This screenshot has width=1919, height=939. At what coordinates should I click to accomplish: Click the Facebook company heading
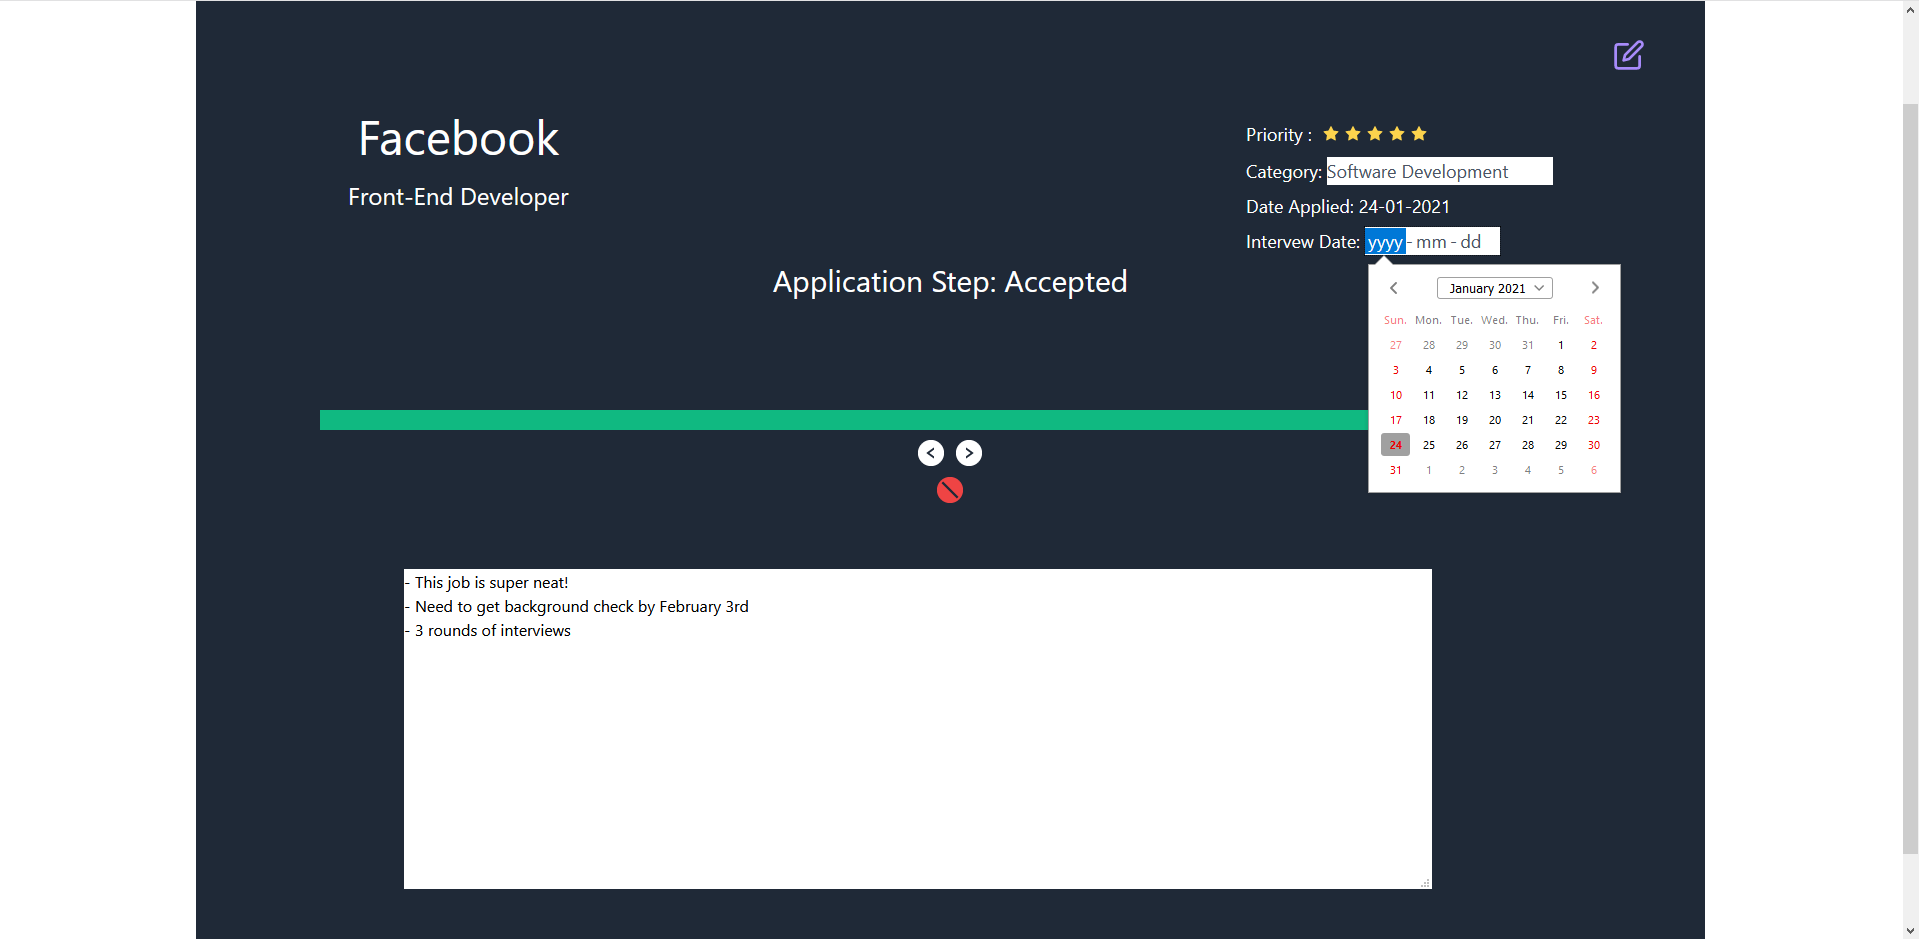point(458,138)
